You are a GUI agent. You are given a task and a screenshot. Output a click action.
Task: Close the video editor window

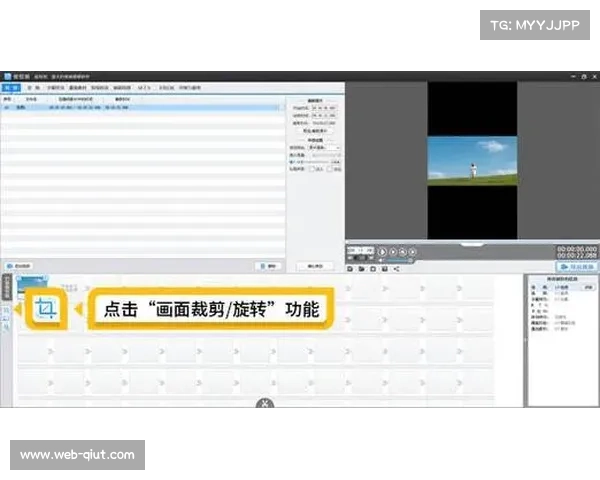coord(595,77)
